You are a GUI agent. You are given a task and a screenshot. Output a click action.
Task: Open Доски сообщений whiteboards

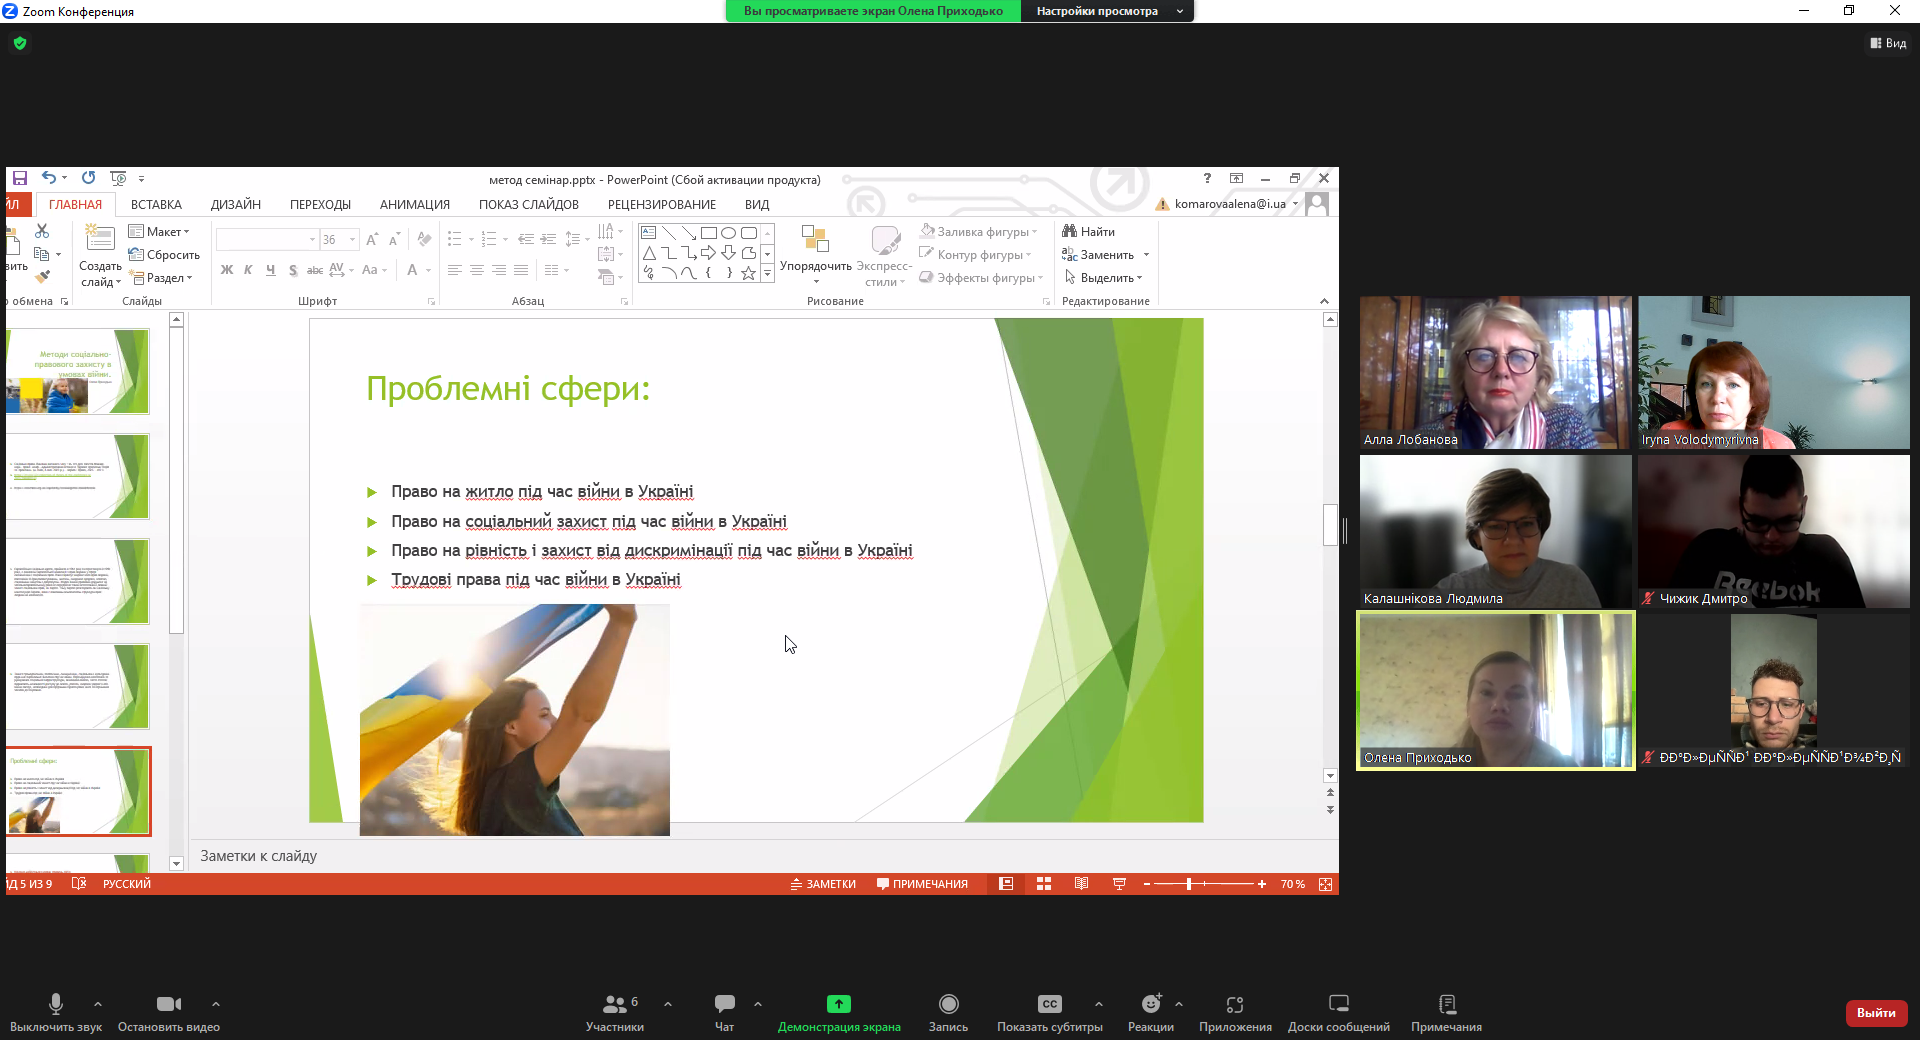(x=1339, y=1012)
